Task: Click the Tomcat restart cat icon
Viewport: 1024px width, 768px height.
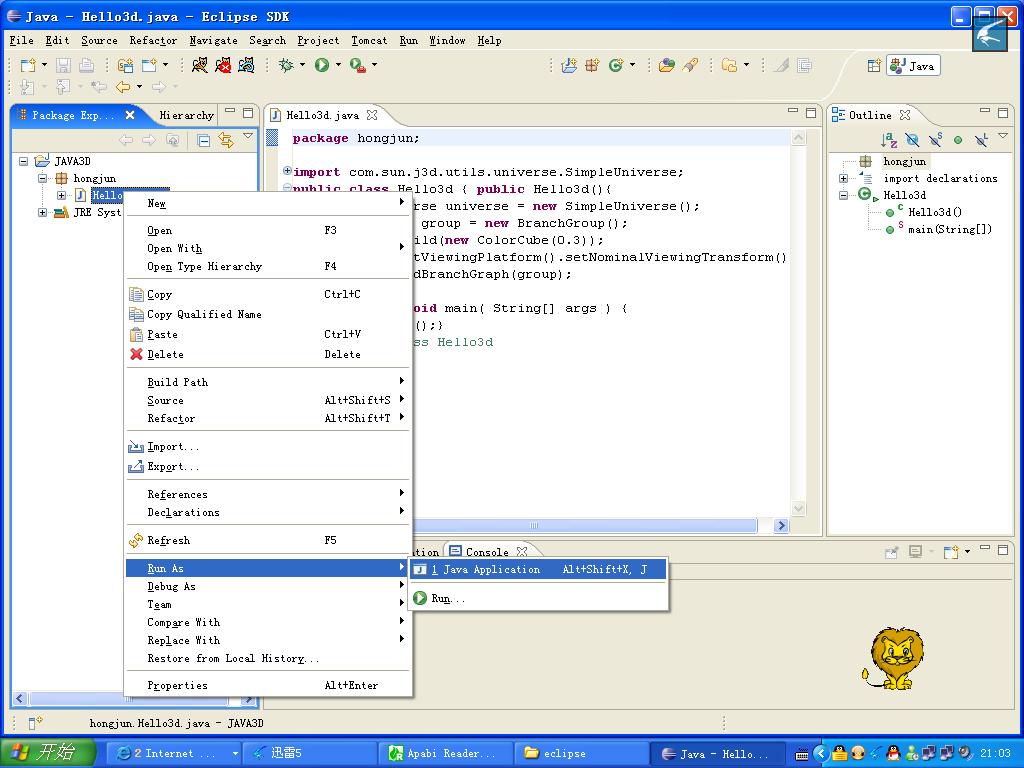Action: click(x=246, y=65)
